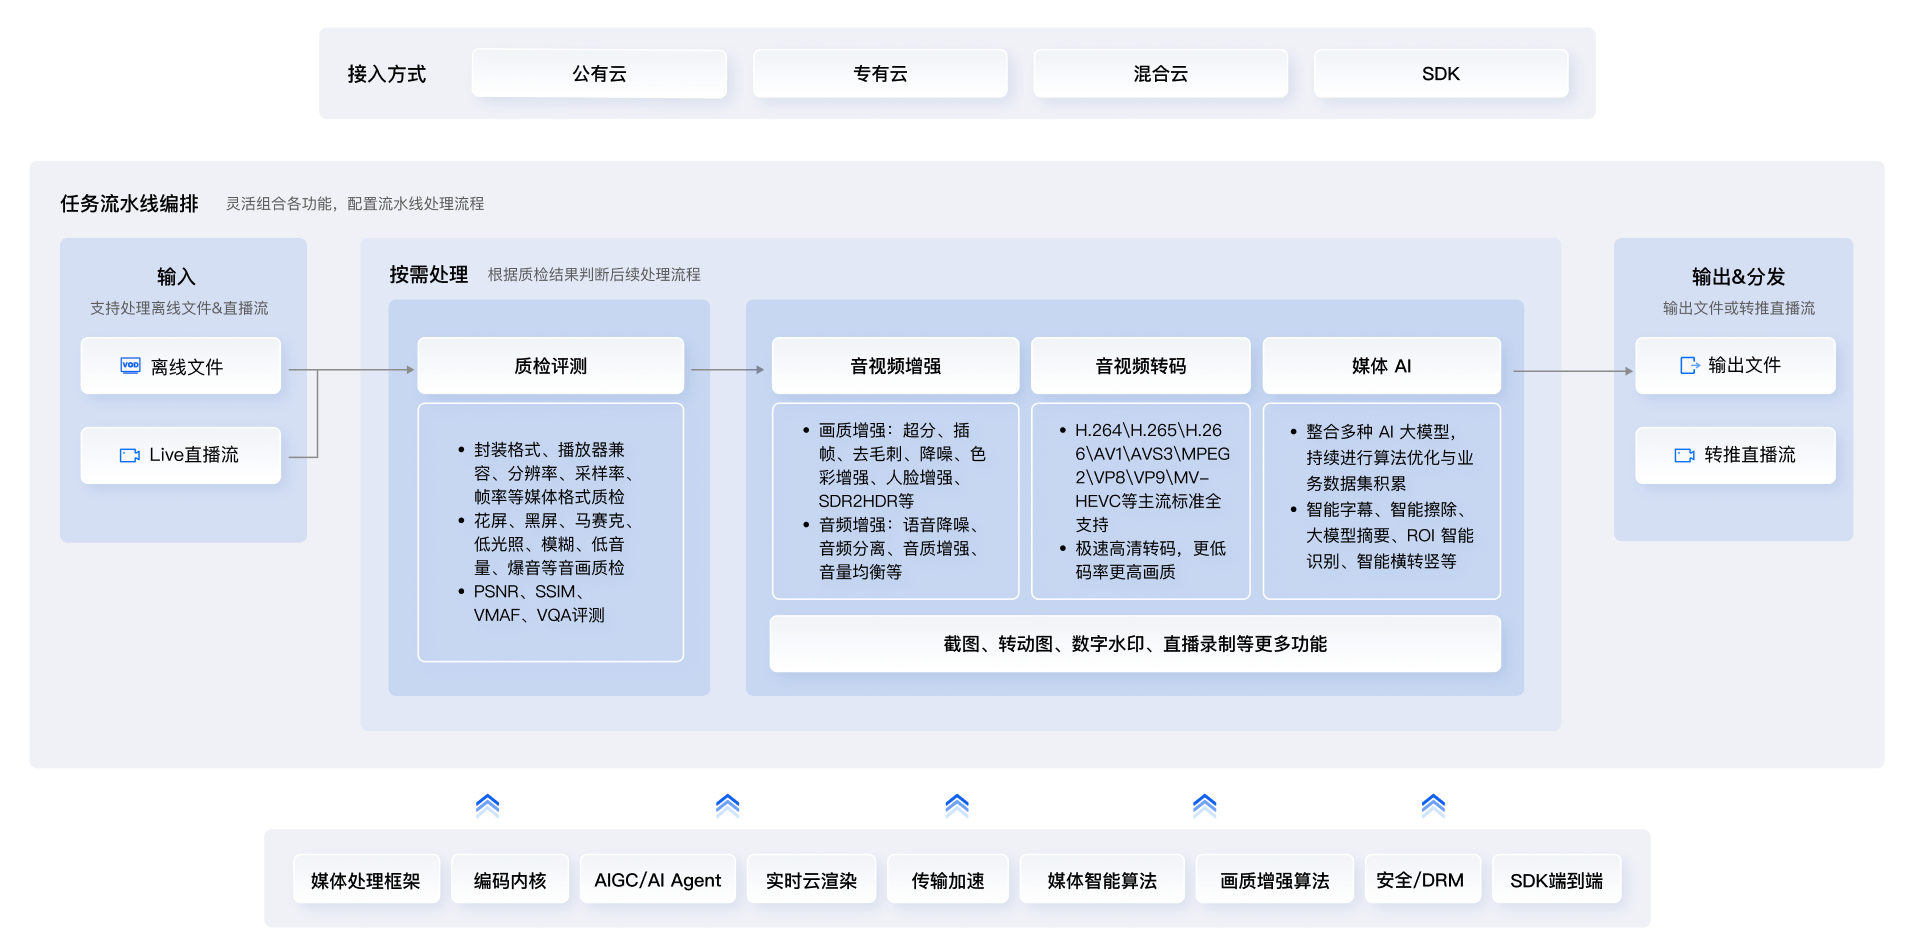The width and height of the screenshot is (1914, 948).
Task: Click the camera icon beside 转推直播流
Action: (x=1684, y=455)
